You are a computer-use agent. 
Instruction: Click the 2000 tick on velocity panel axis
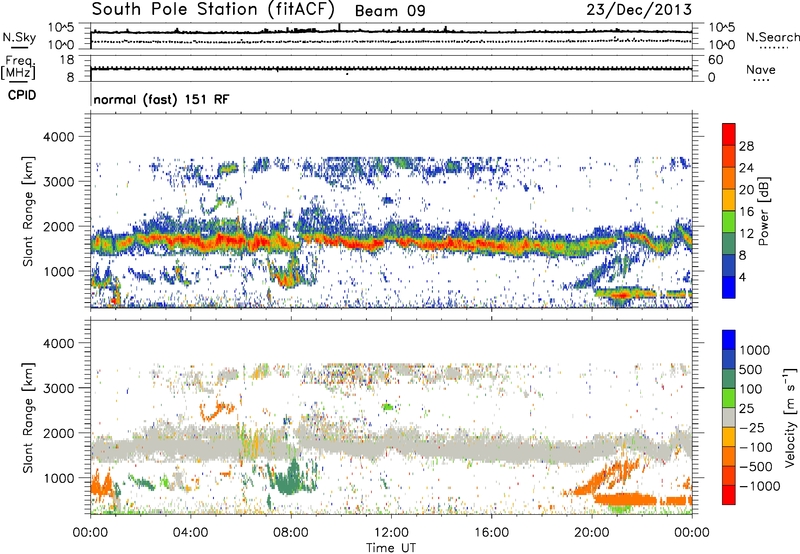[58, 433]
